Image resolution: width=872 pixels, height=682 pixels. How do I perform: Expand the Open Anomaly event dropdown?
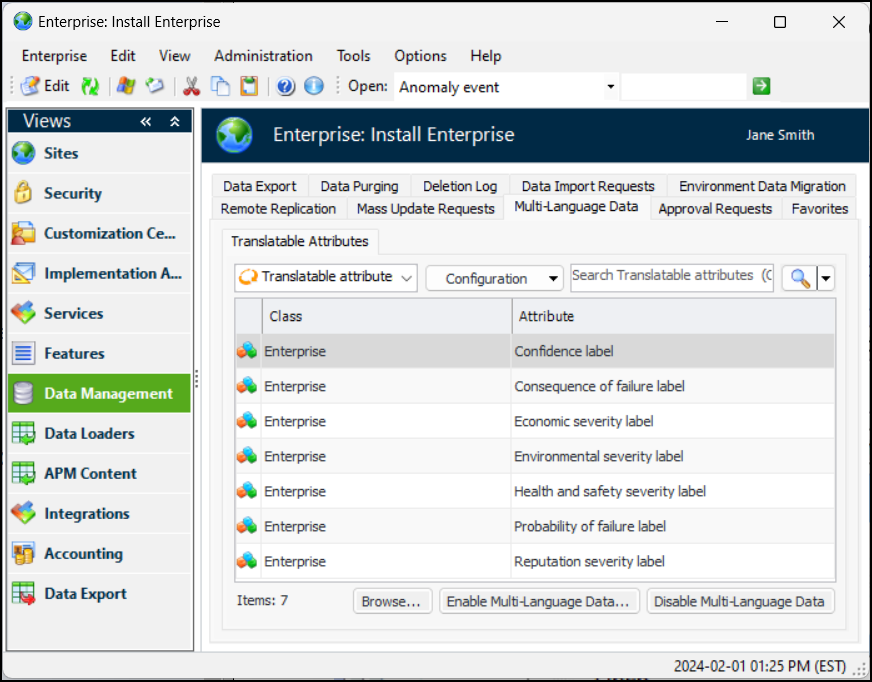coord(610,87)
